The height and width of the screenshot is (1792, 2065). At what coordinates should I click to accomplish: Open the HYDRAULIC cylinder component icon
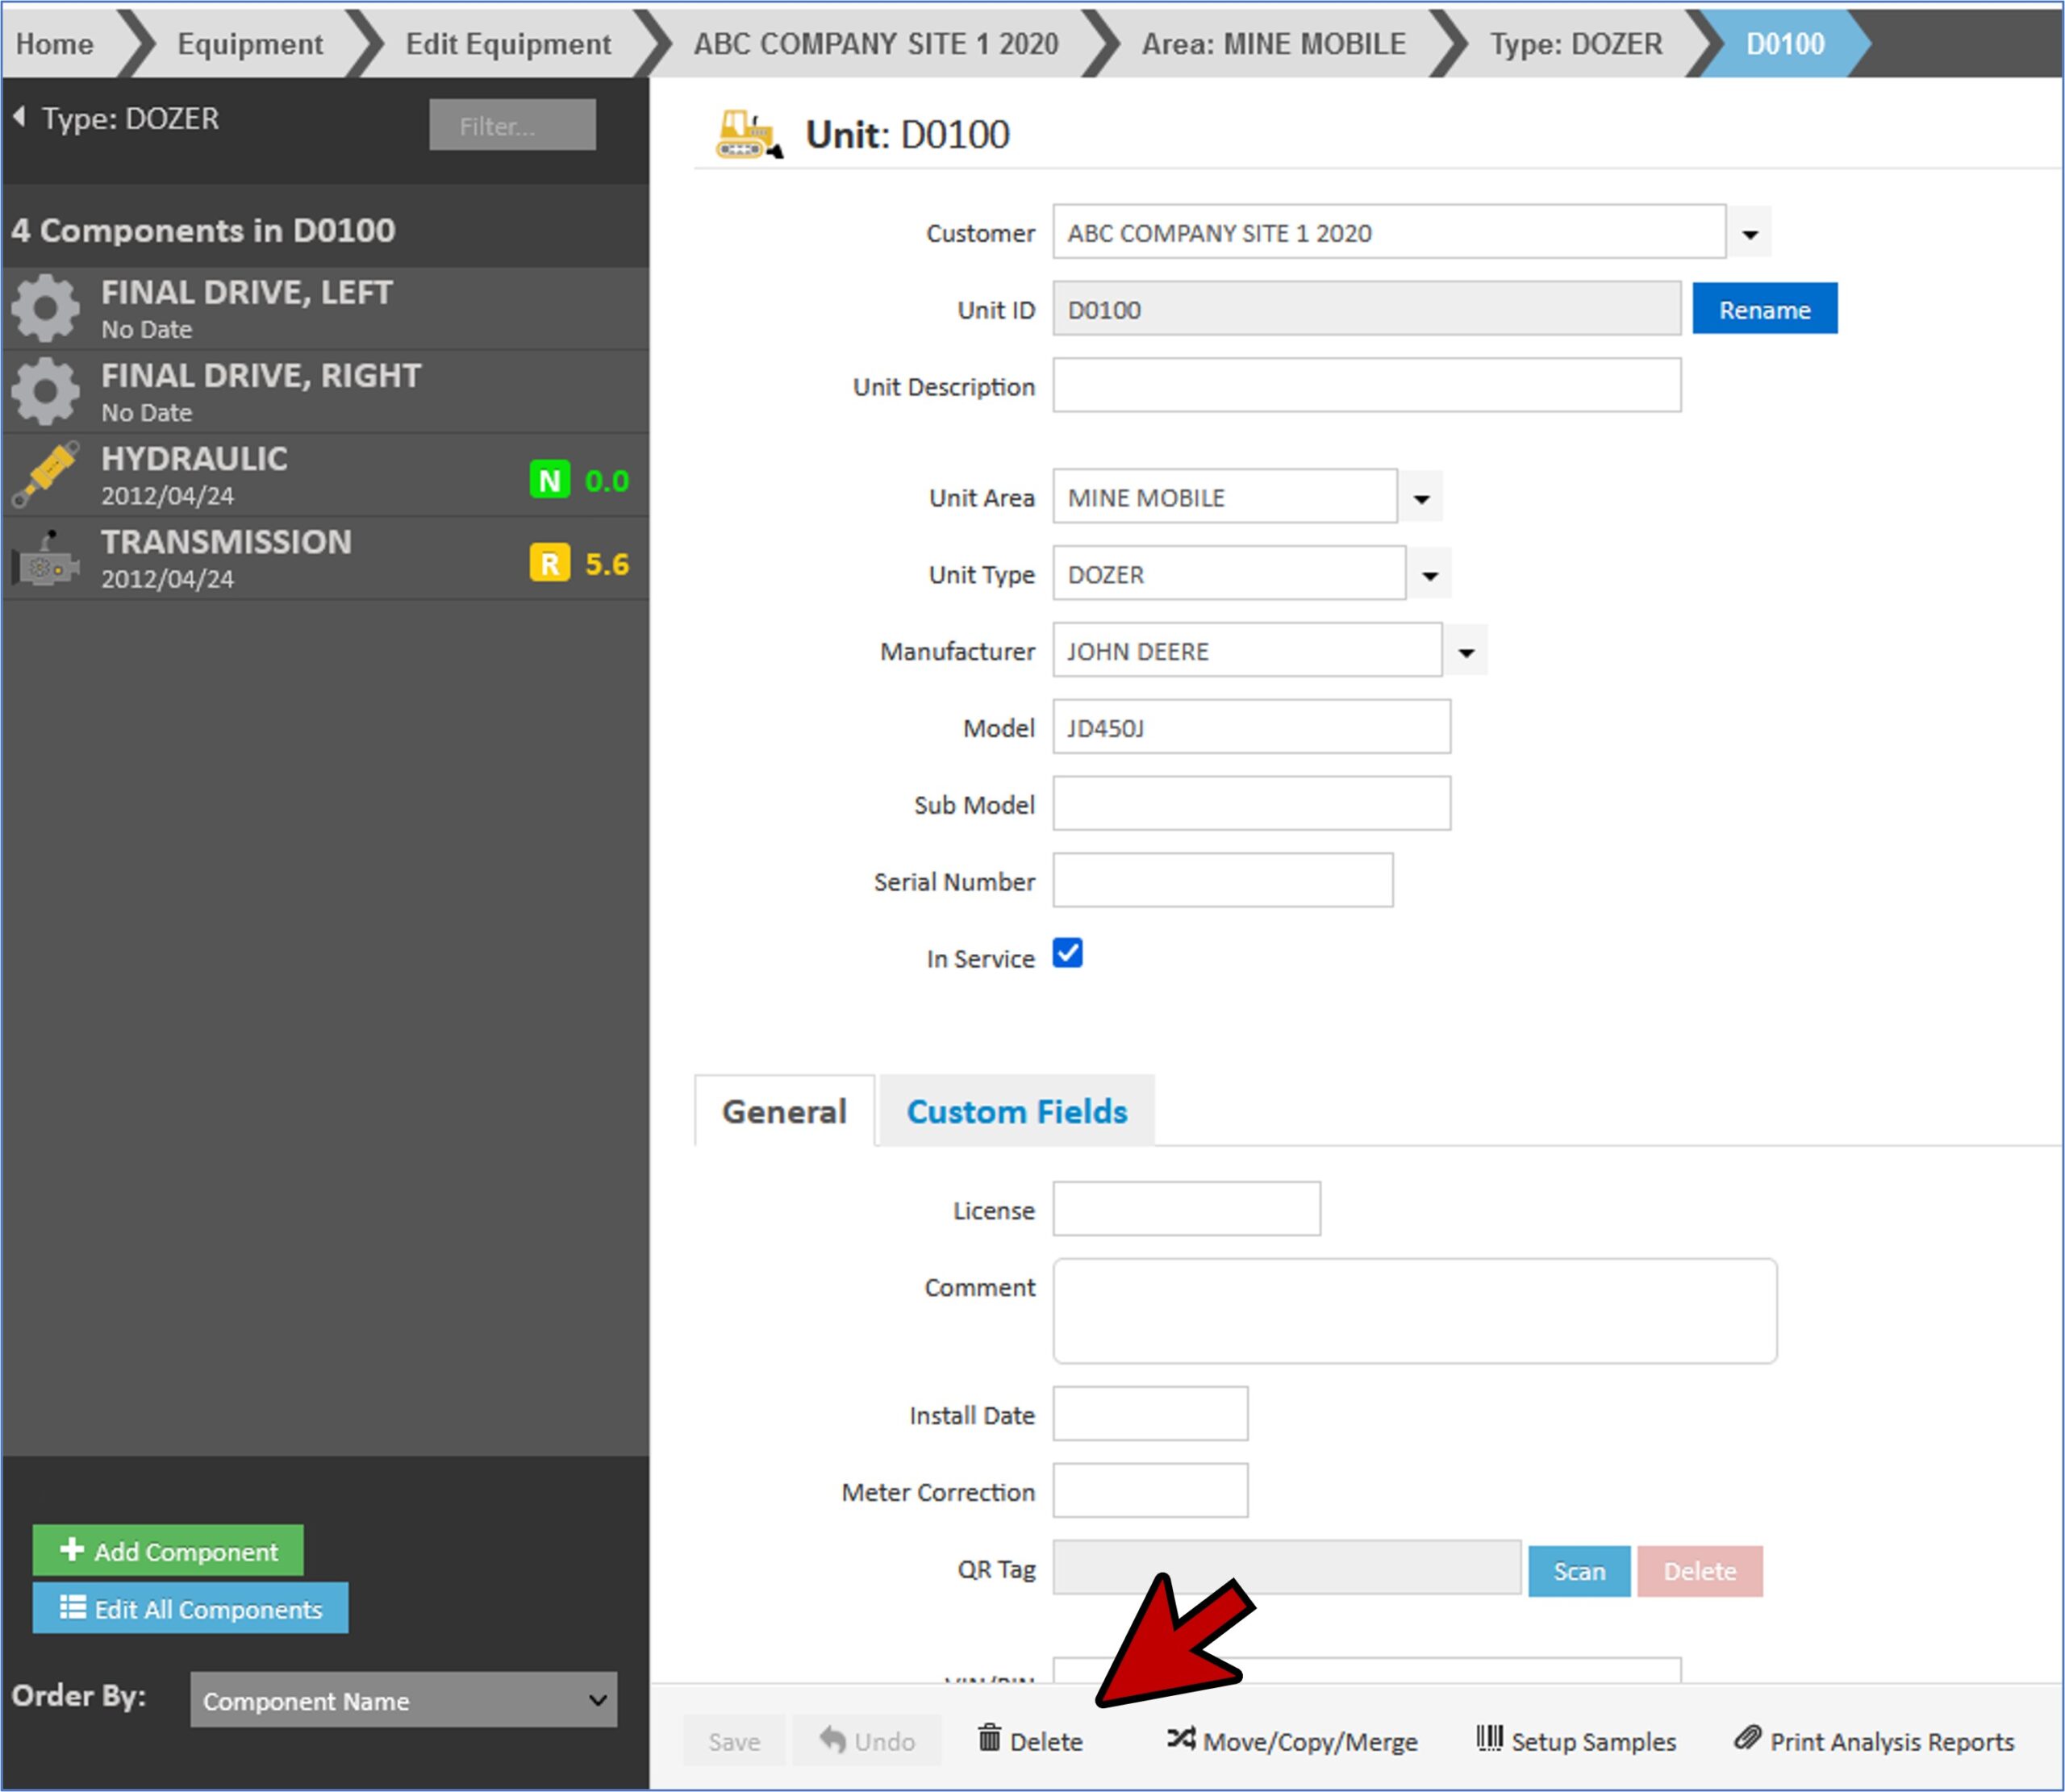click(x=45, y=474)
